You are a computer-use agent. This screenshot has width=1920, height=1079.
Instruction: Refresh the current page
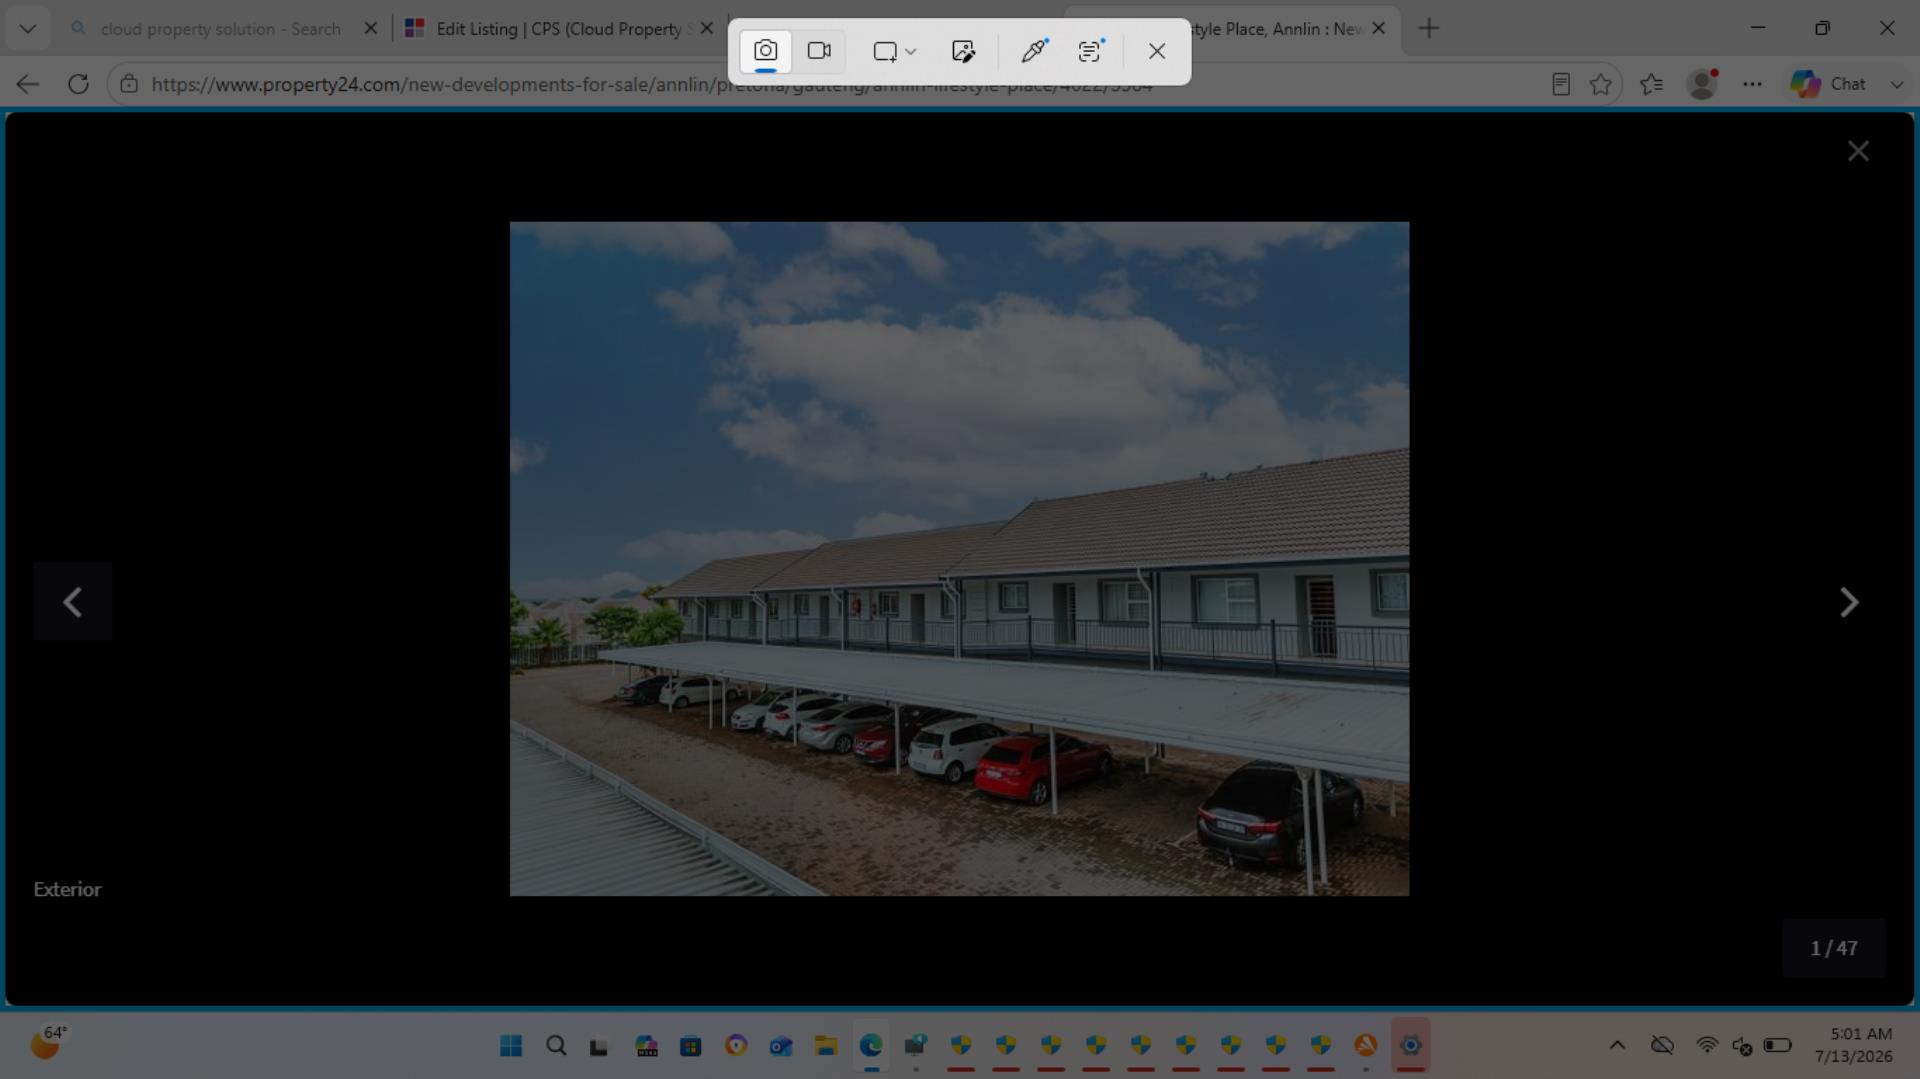(x=78, y=84)
